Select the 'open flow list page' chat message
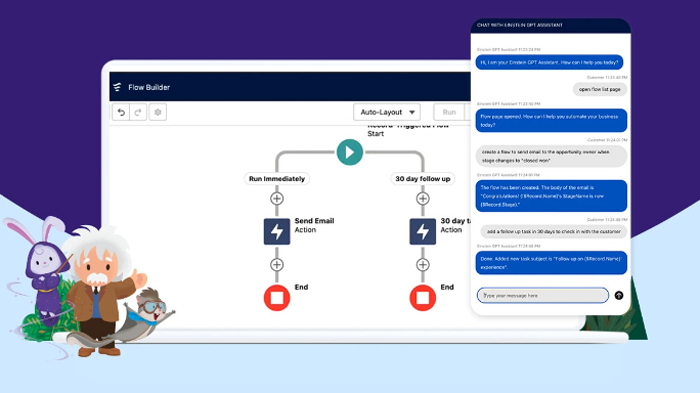The image size is (700, 393). (x=600, y=89)
